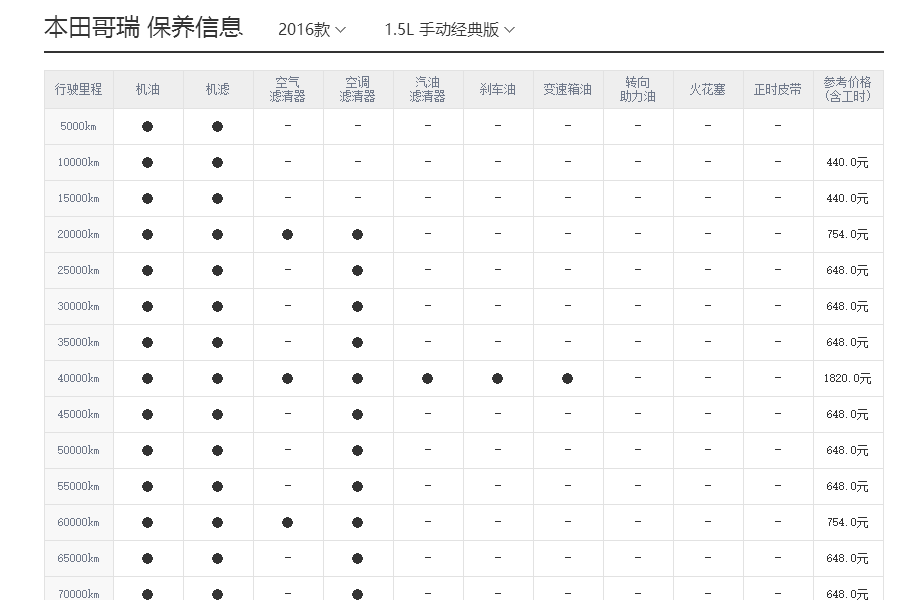The width and height of the screenshot is (915, 600).
Task: Open the 2016款 model year dropdown
Action: 311,29
